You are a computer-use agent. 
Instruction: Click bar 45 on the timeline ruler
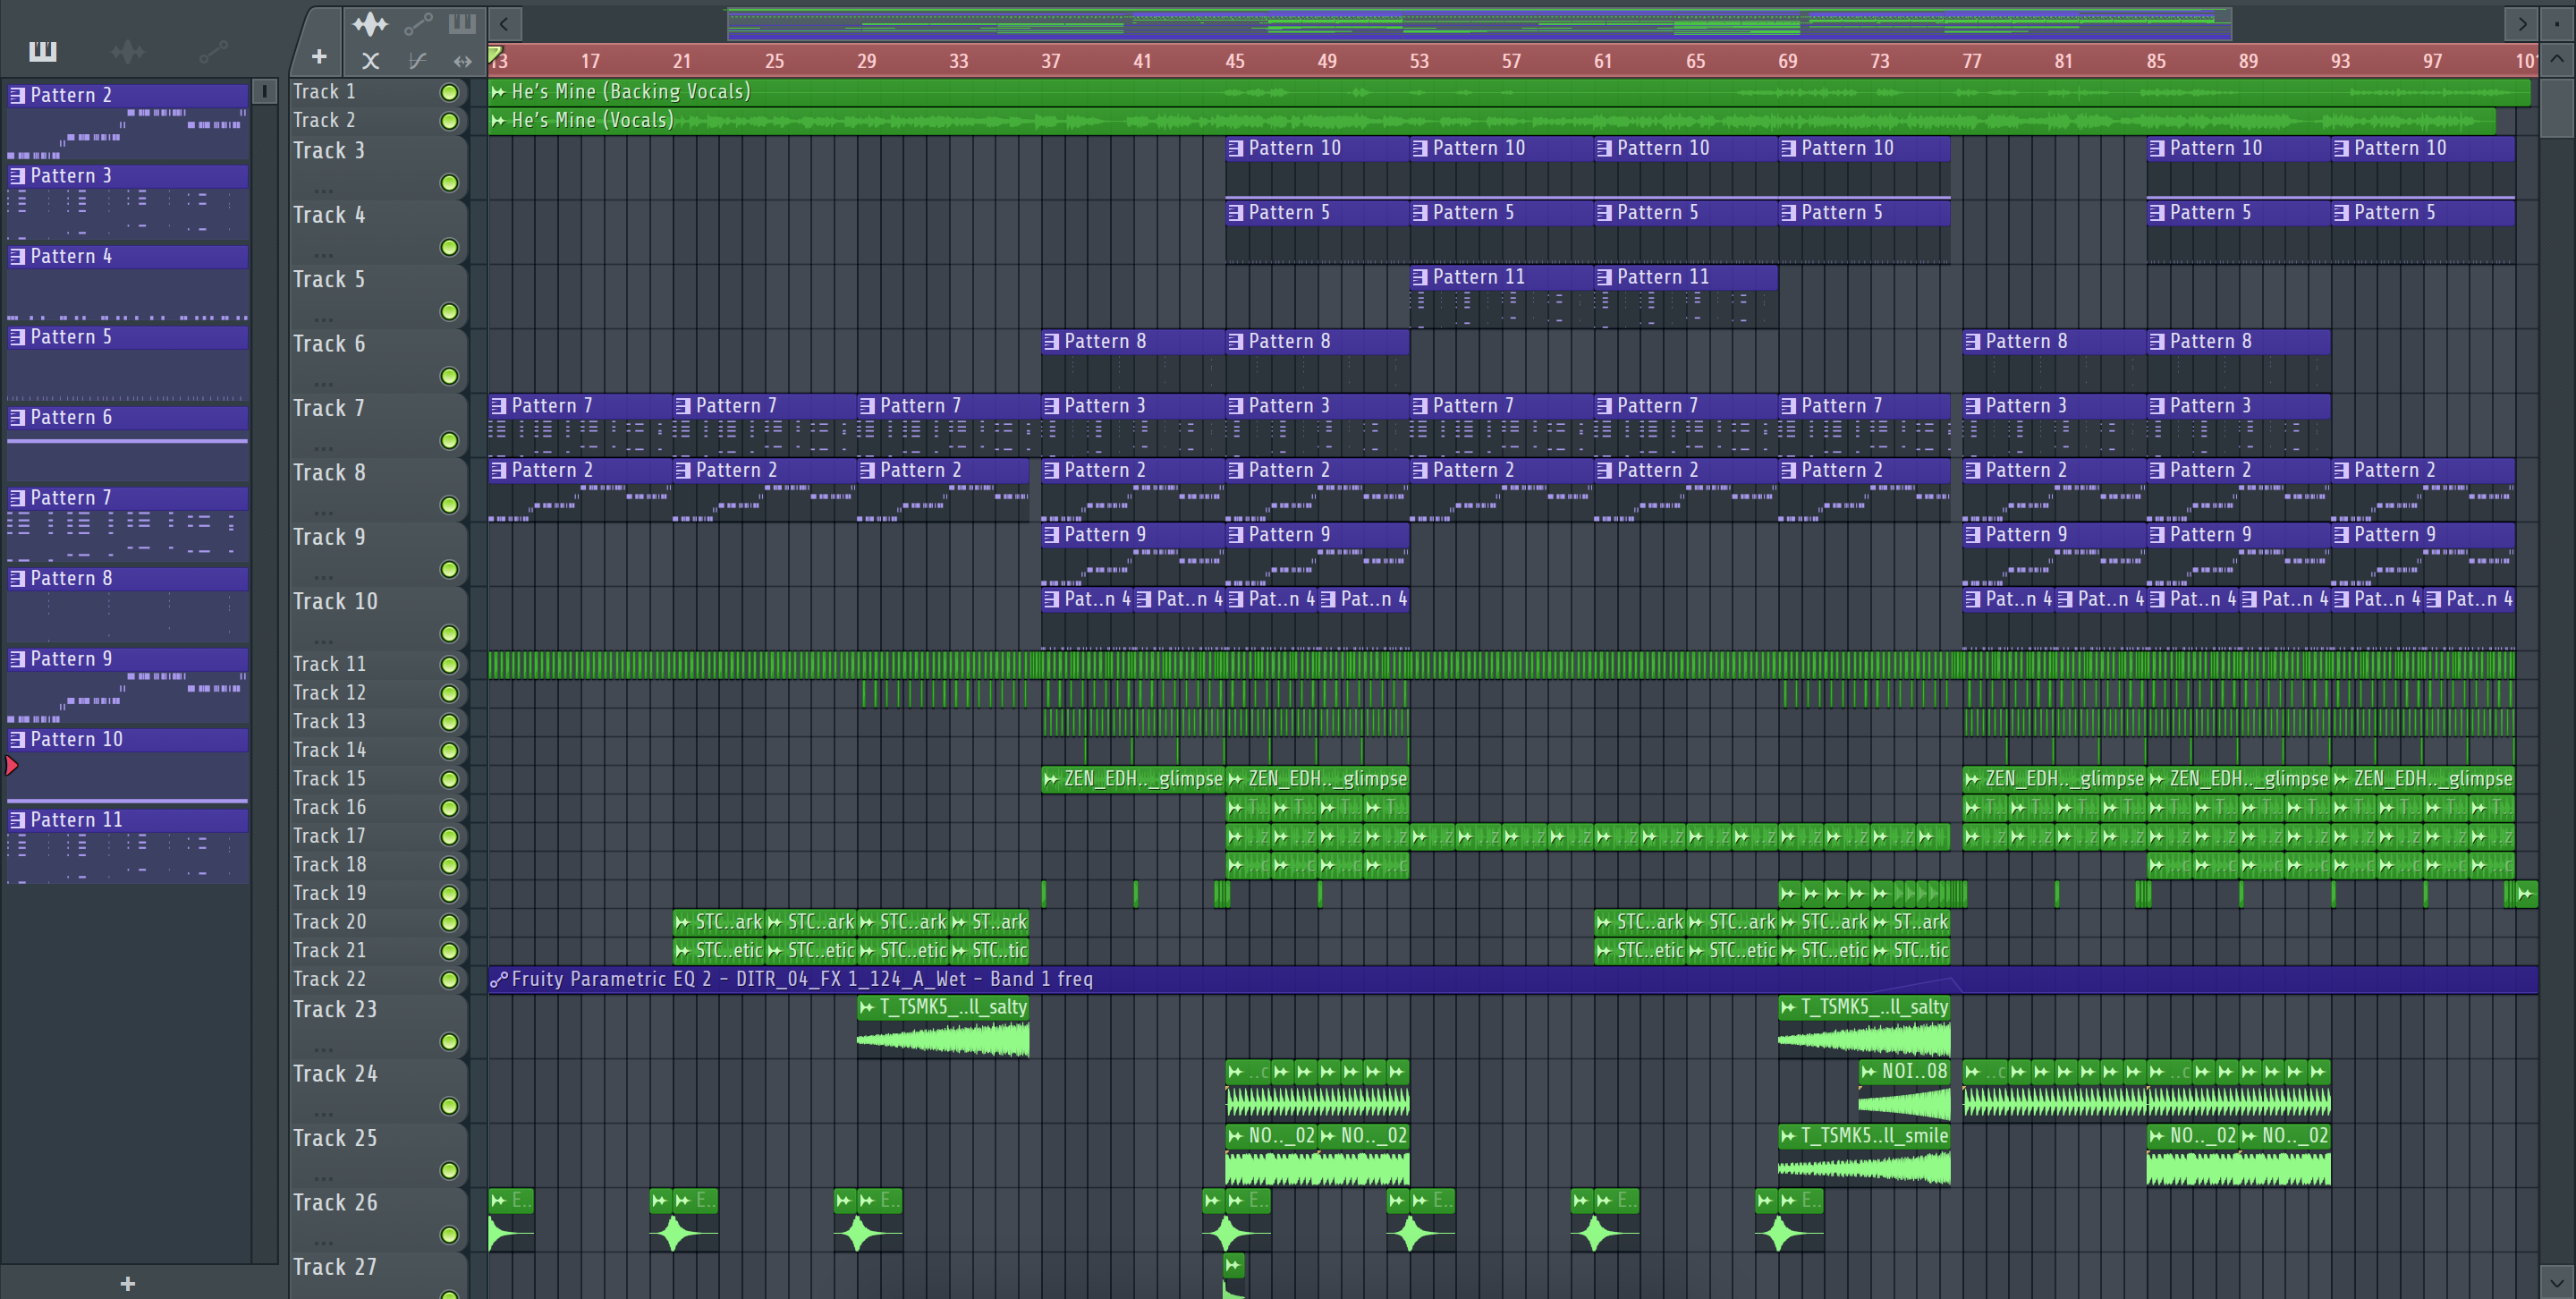[x=1235, y=61]
